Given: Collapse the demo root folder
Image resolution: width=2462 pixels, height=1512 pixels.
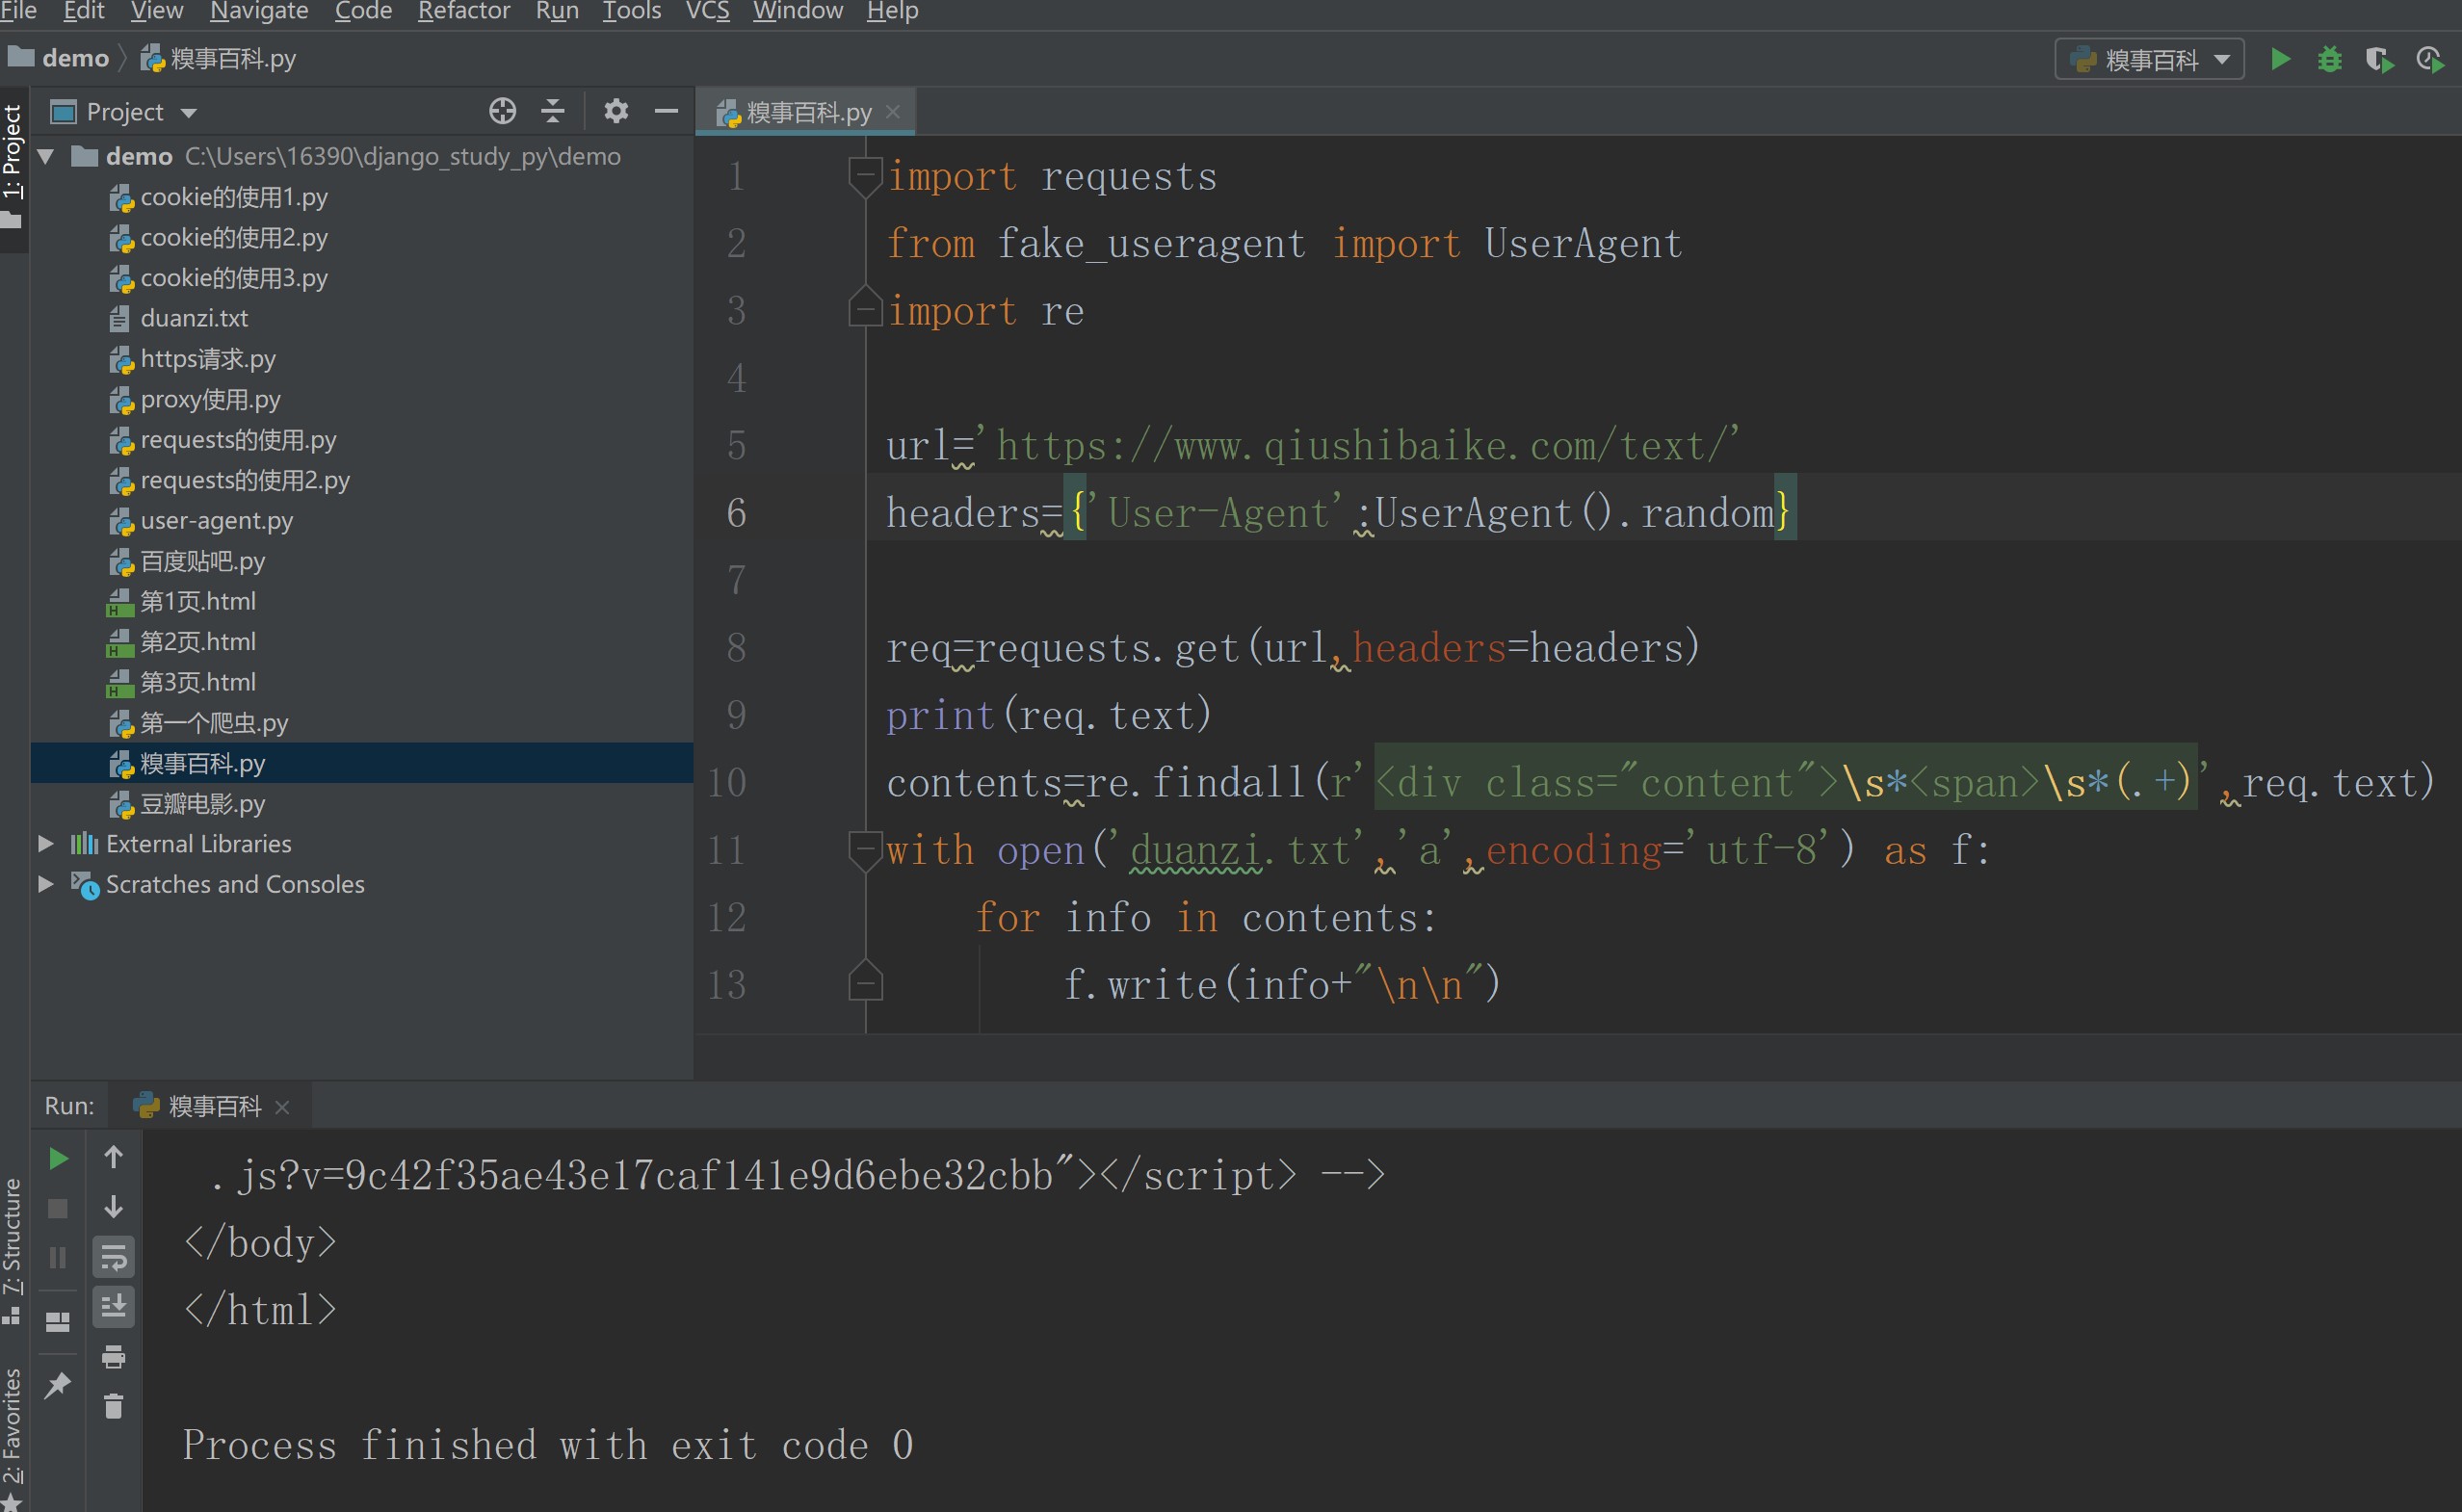Looking at the screenshot, I should [x=46, y=156].
